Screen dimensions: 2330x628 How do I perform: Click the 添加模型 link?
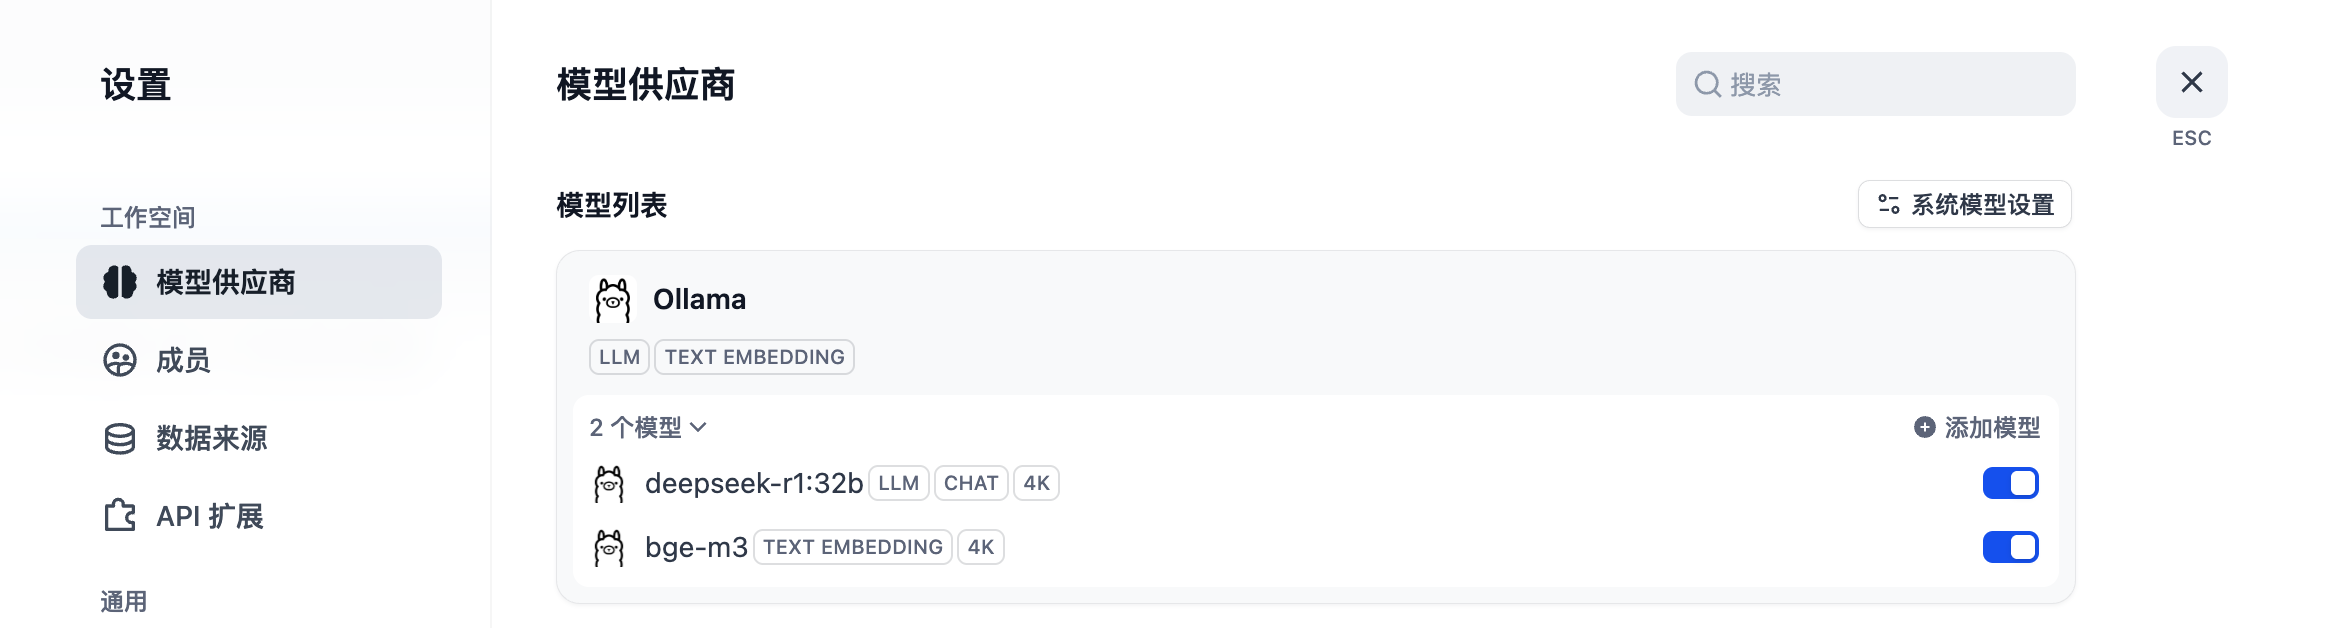[1991, 428]
